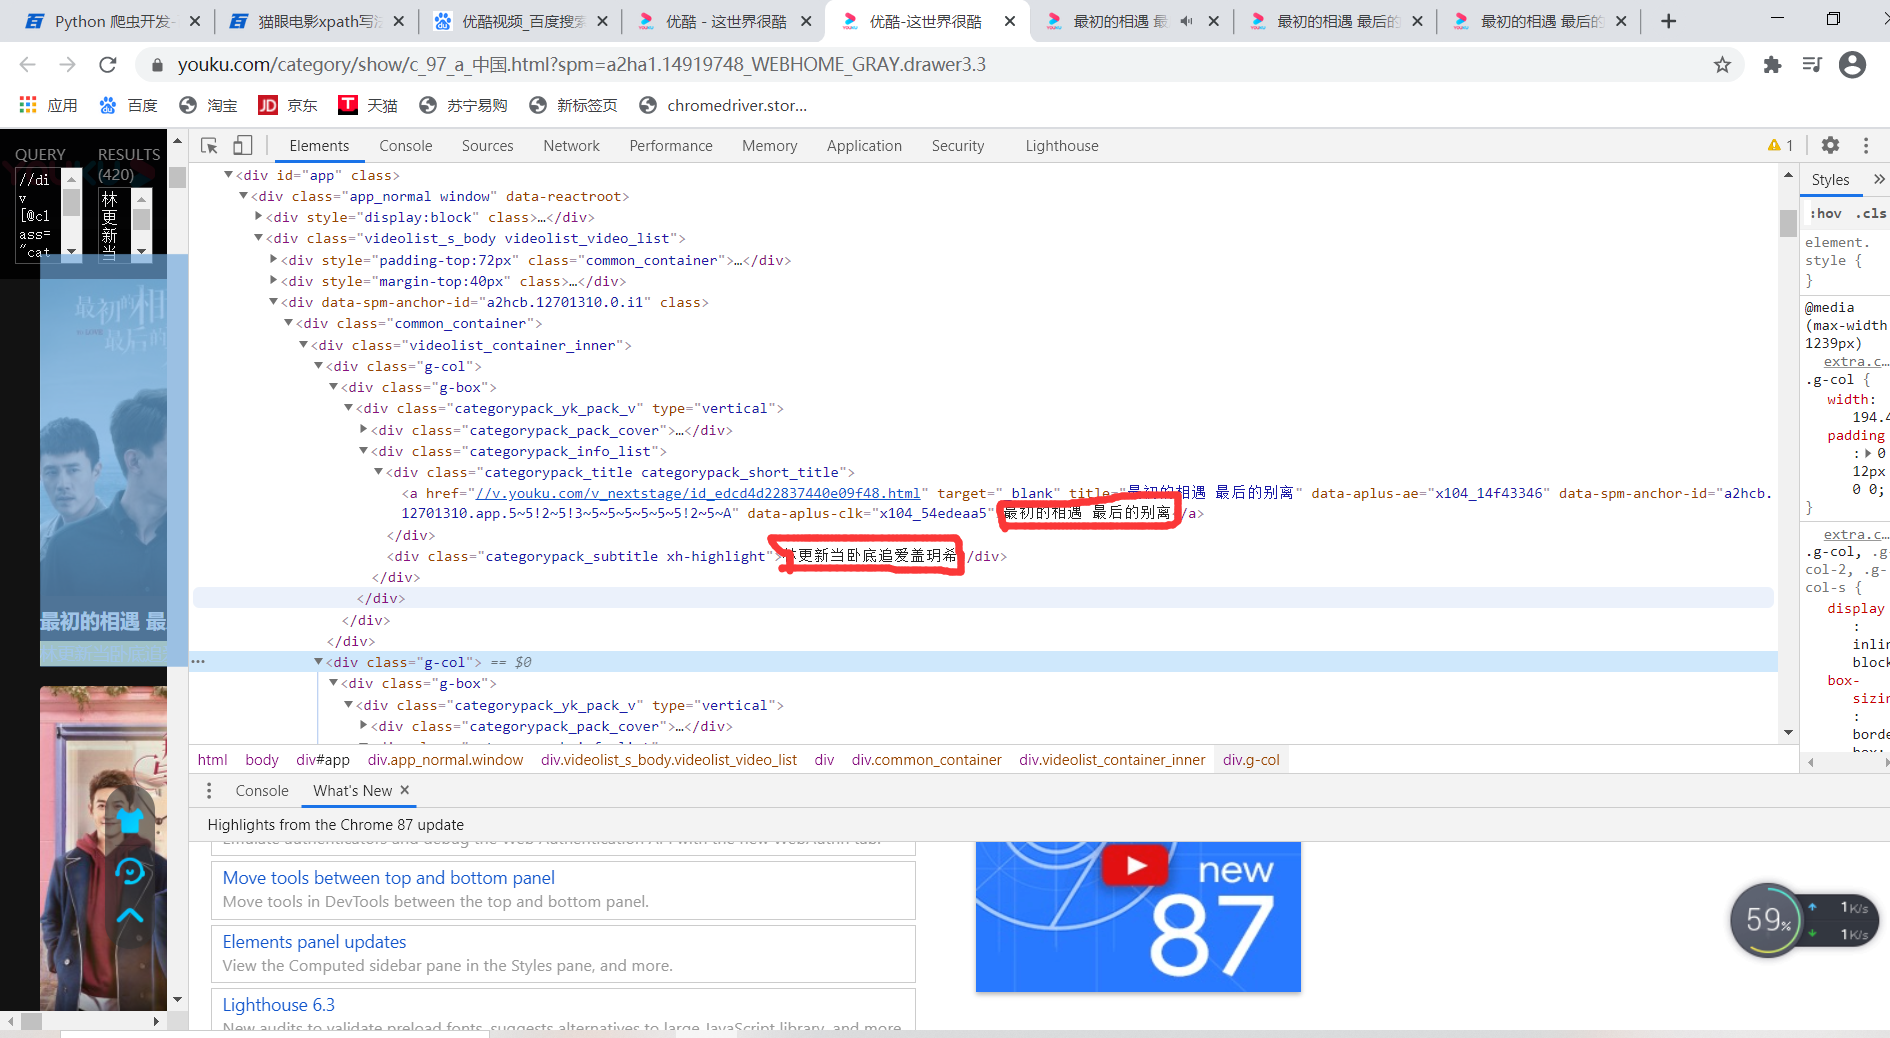Select div#app in breadcrumb bar

[323, 760]
